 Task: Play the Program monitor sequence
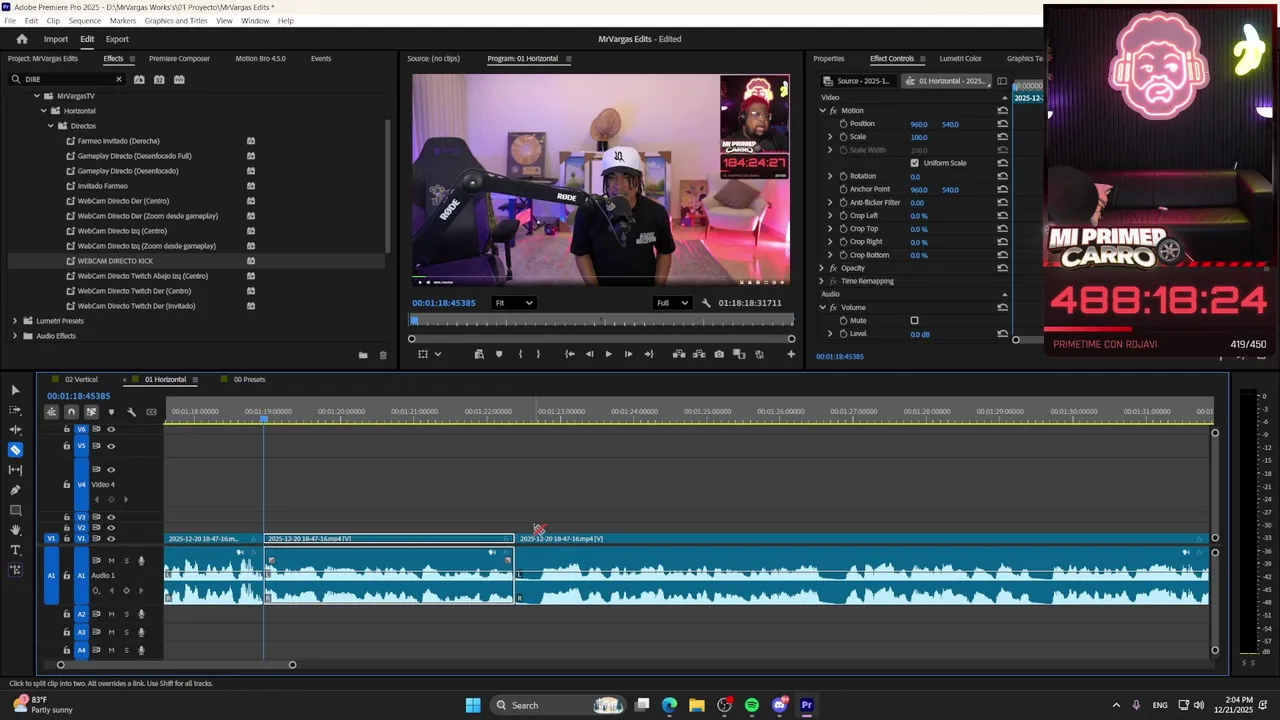(608, 354)
